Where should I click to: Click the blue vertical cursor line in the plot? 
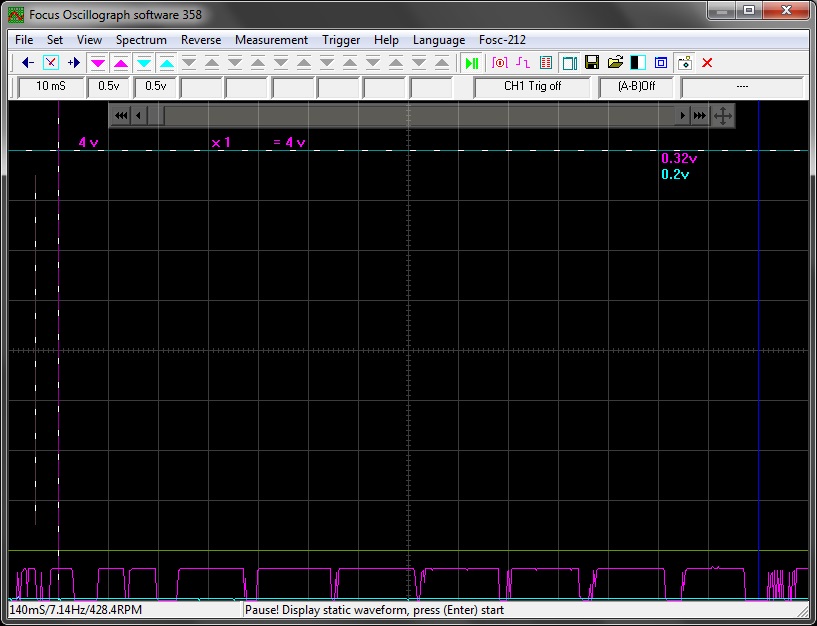(x=759, y=349)
